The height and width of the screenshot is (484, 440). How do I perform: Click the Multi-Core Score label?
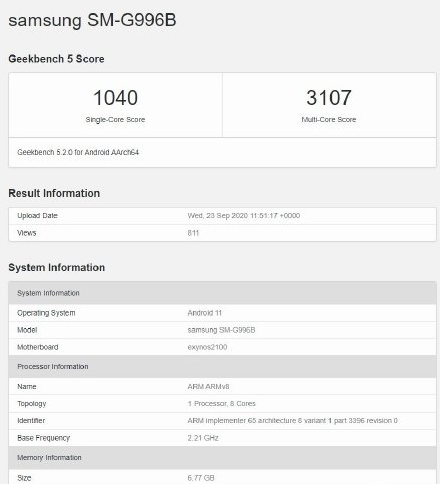pyautogui.click(x=329, y=120)
